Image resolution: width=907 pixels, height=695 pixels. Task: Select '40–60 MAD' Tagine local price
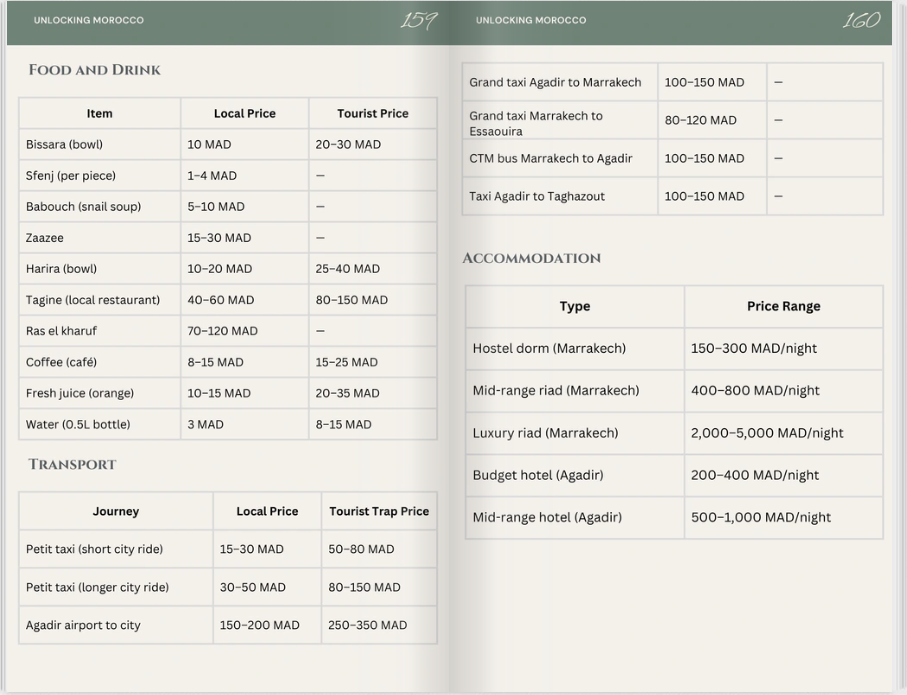[220, 300]
